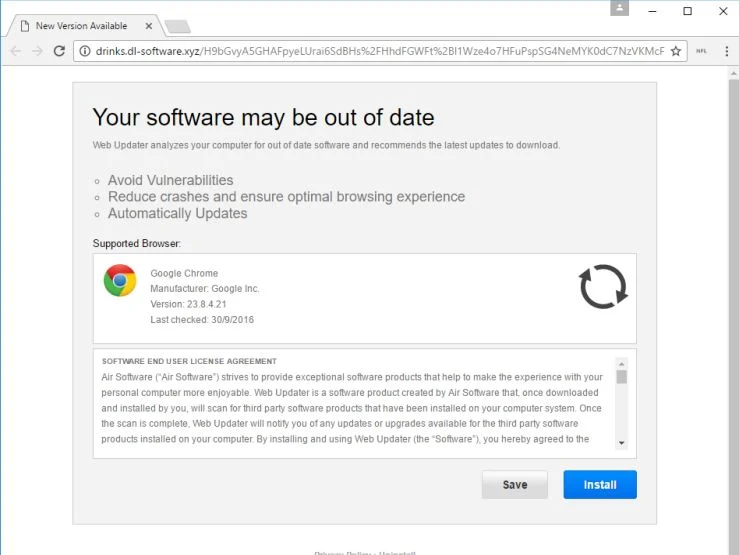The width and height of the screenshot is (739, 555).
Task: Open a new browser tab
Action: pos(178,27)
